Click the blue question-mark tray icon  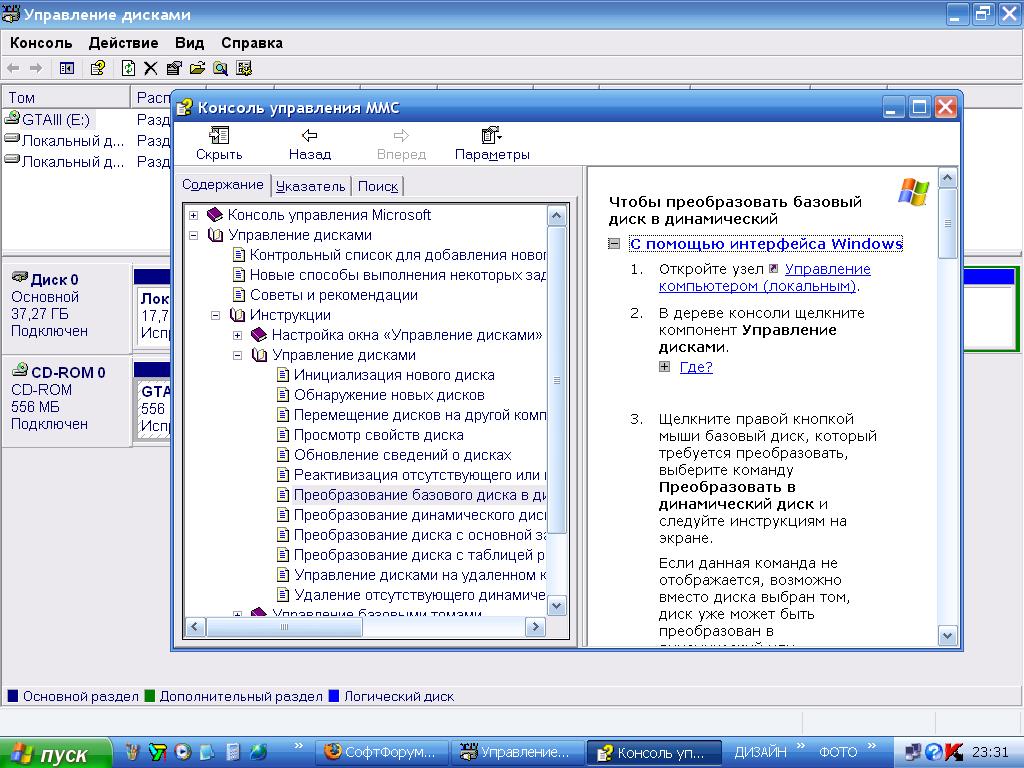[933, 752]
